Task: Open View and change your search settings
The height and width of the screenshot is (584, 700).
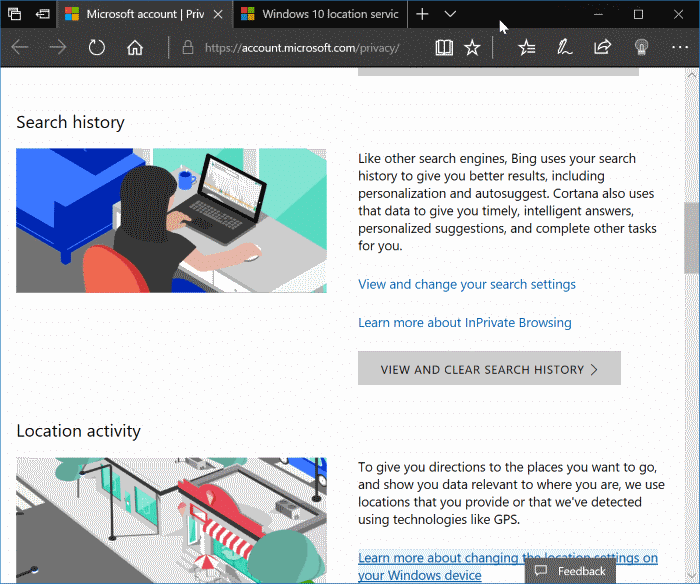Action: click(467, 284)
